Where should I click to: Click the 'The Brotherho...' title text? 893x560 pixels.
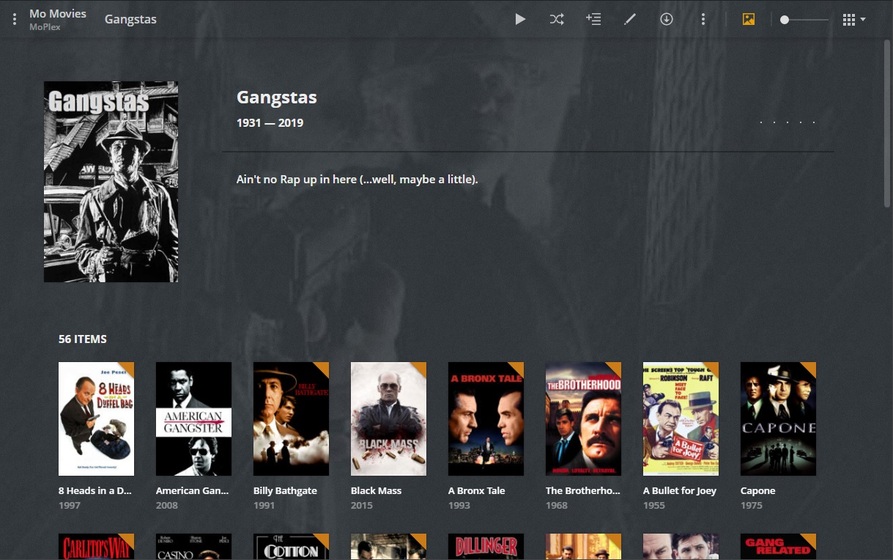click(x=583, y=490)
